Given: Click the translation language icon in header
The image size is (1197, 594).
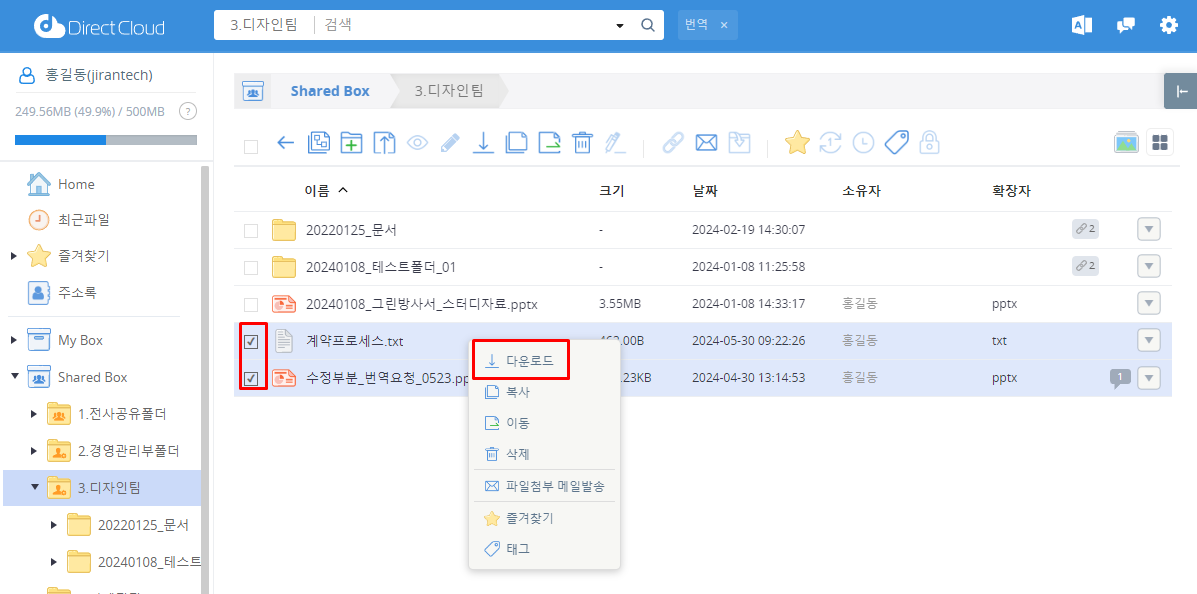Looking at the screenshot, I should point(1082,25).
